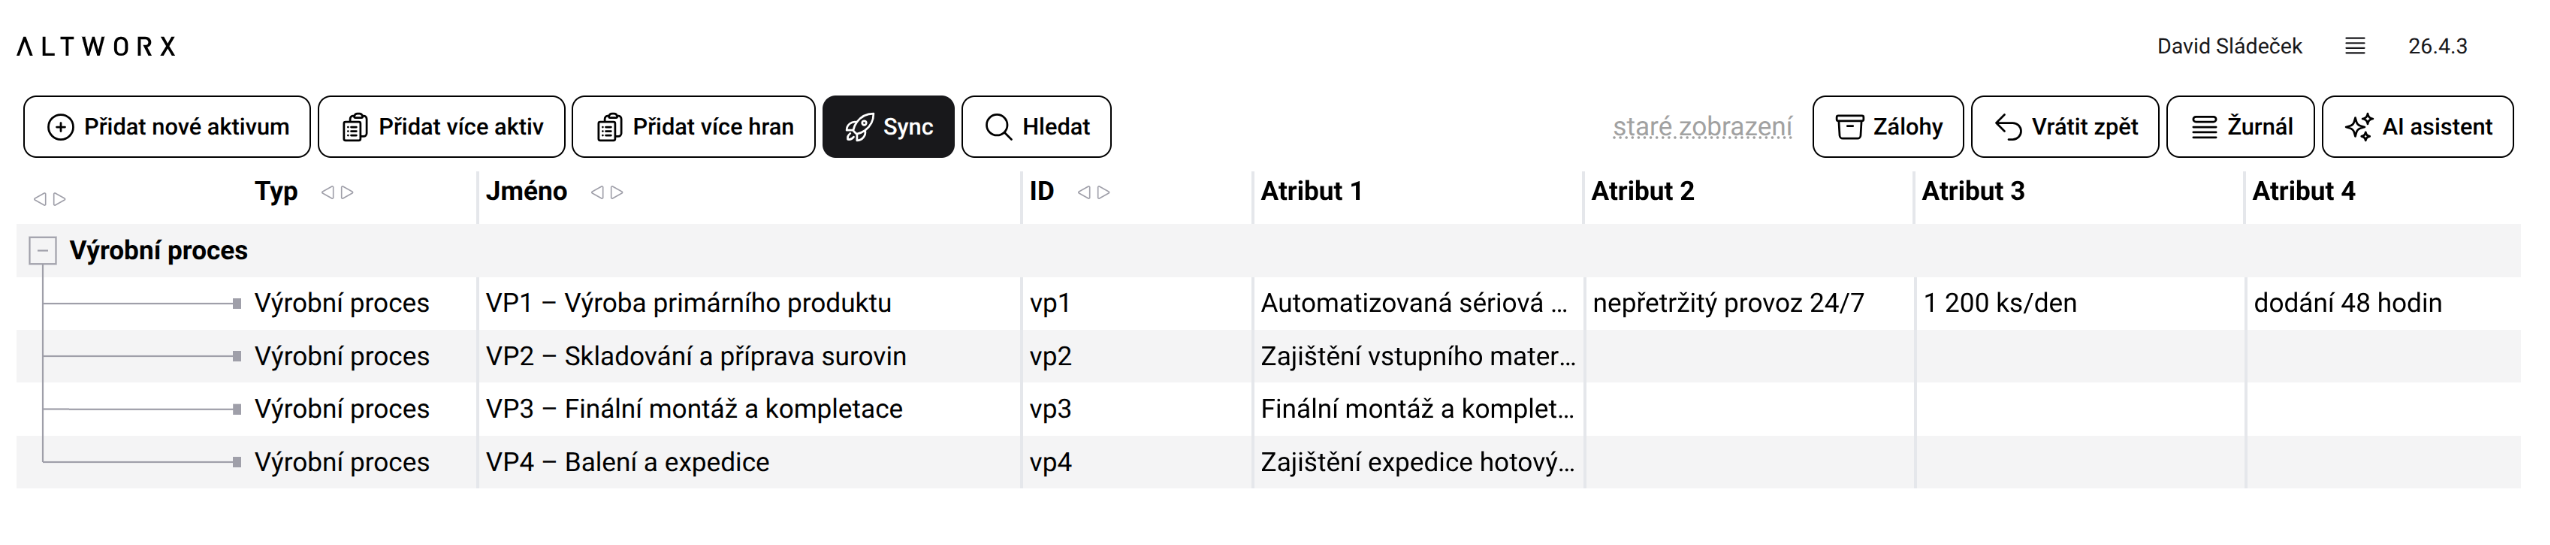
Task: Click the ALTWORX logo
Action: coord(96,46)
